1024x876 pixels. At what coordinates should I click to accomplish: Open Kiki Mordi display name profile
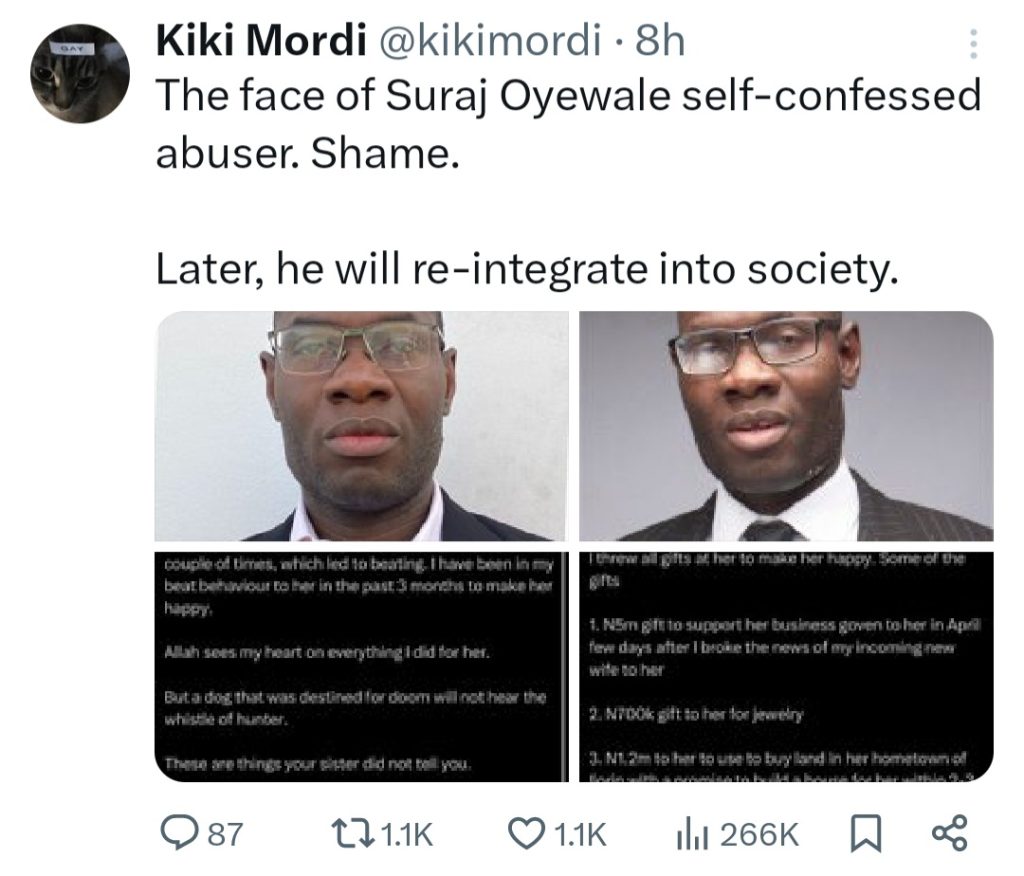click(261, 41)
